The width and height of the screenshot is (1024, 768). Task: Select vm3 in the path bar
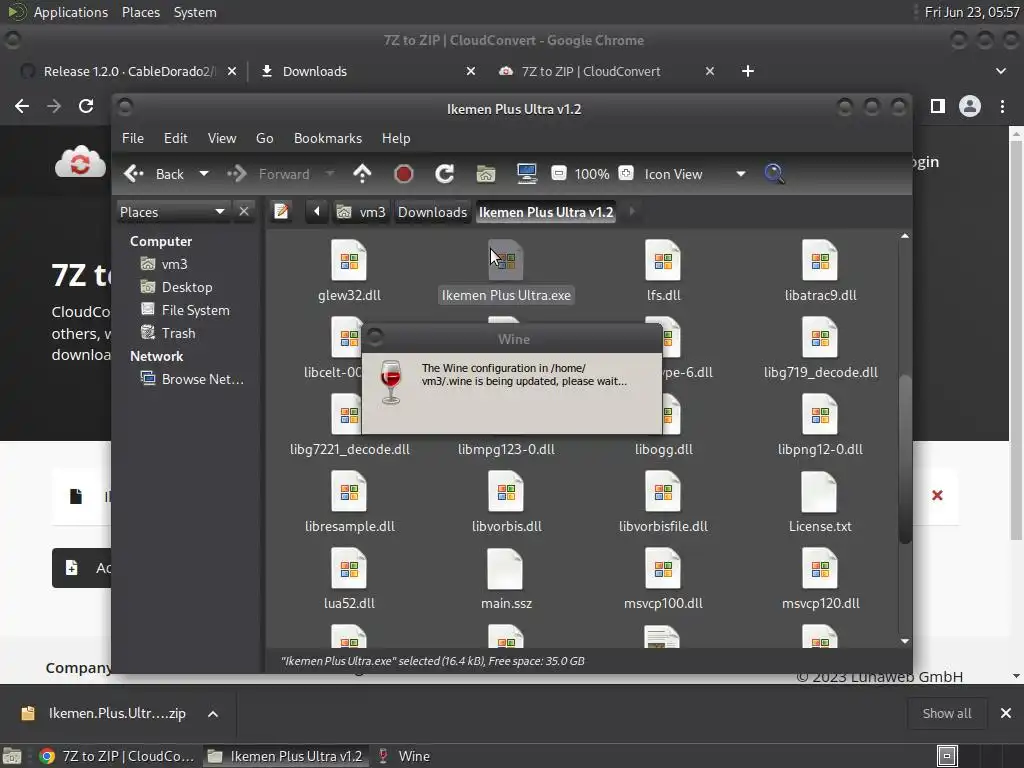click(x=361, y=212)
